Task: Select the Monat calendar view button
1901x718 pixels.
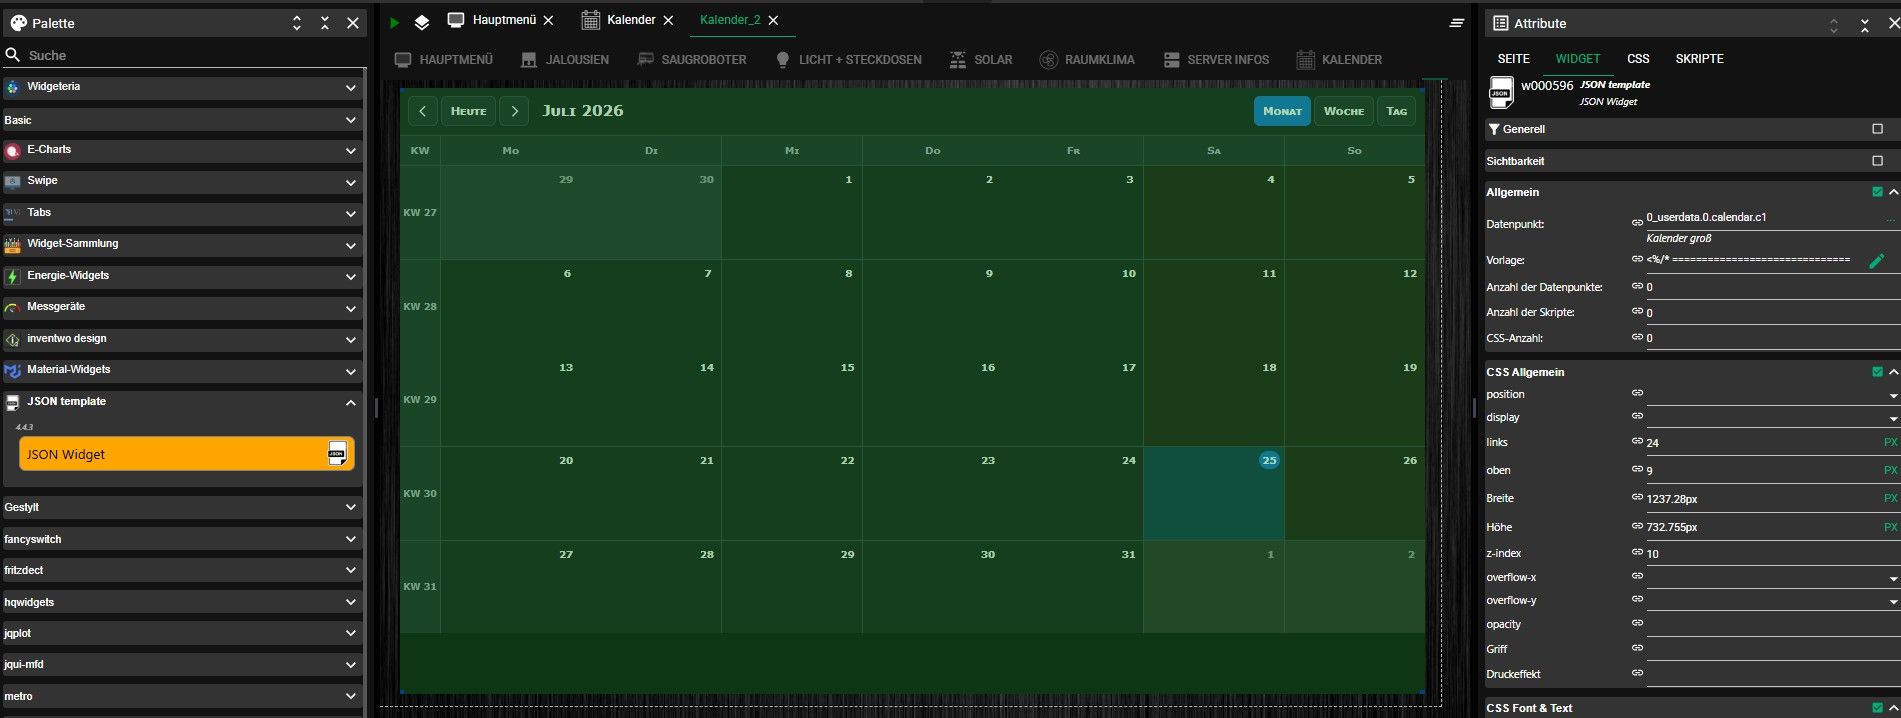Action: point(1282,111)
